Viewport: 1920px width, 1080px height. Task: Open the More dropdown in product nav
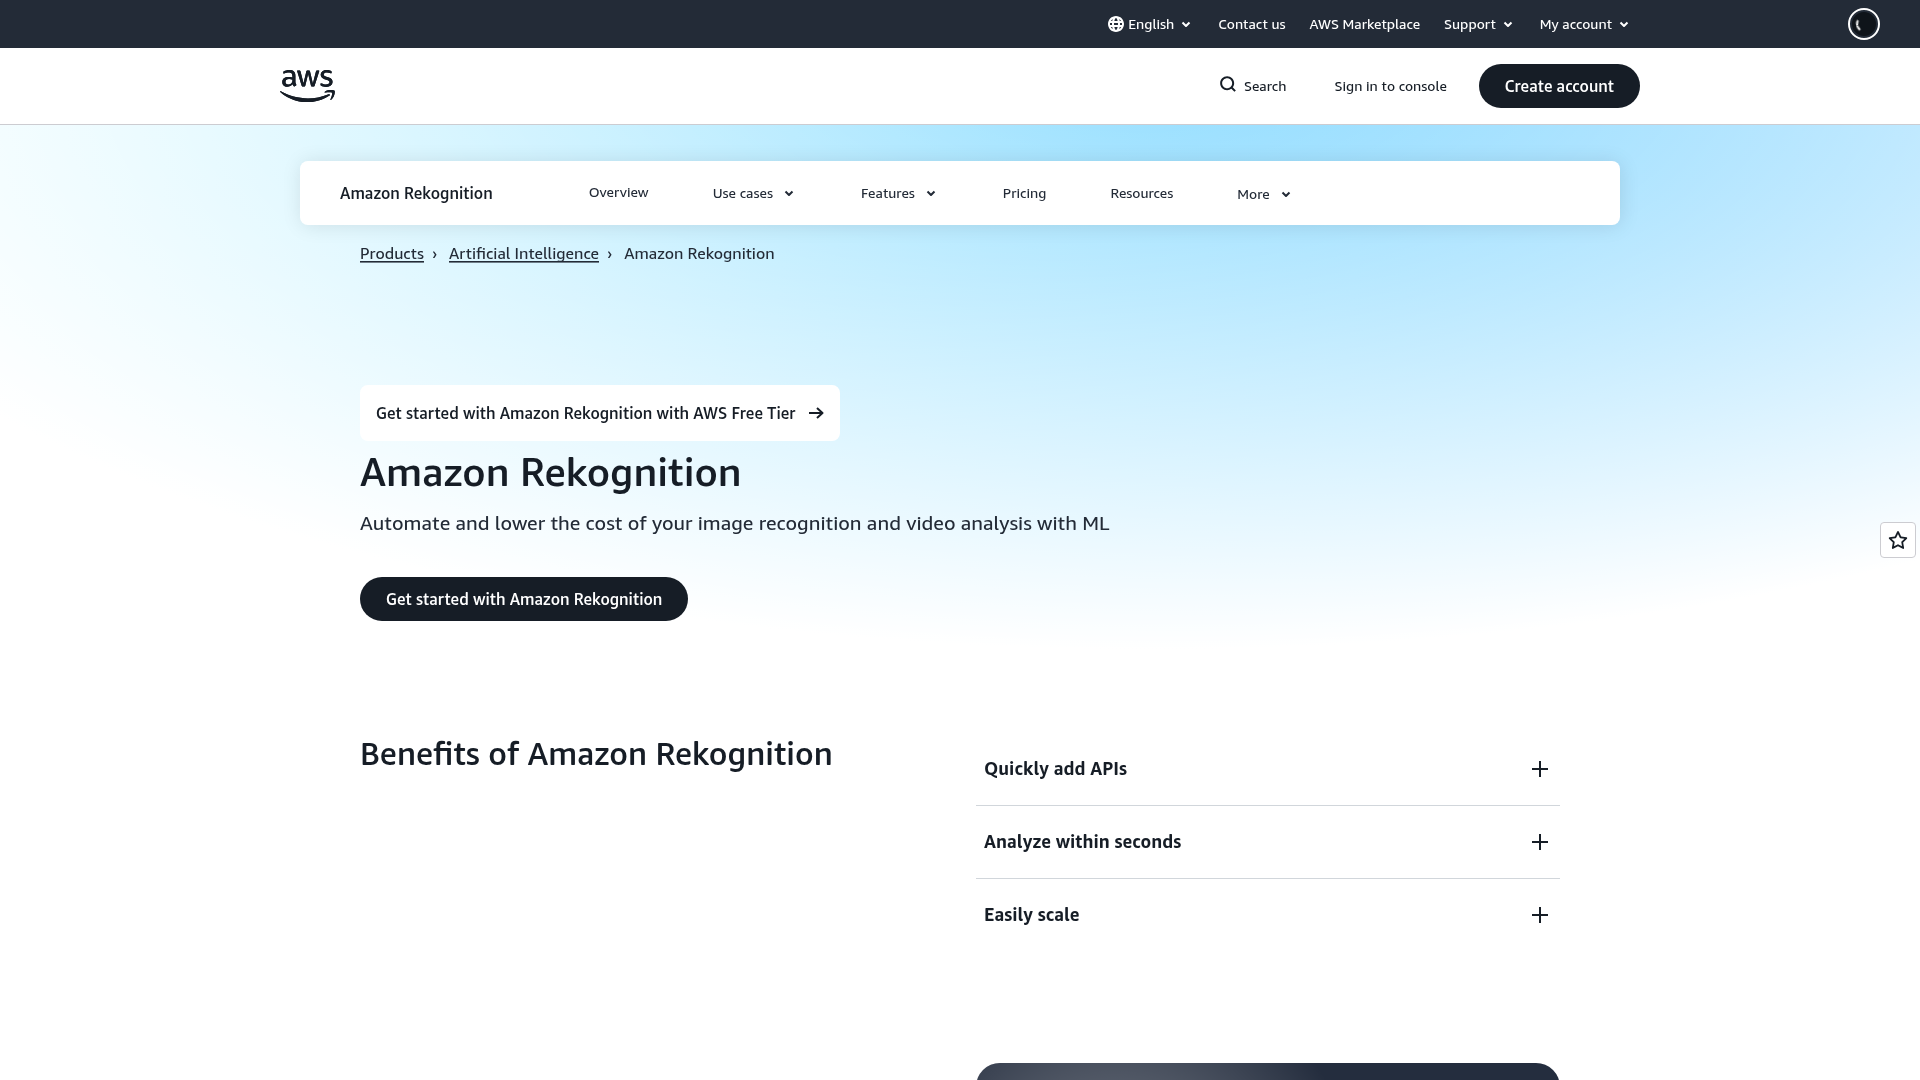coord(1262,194)
